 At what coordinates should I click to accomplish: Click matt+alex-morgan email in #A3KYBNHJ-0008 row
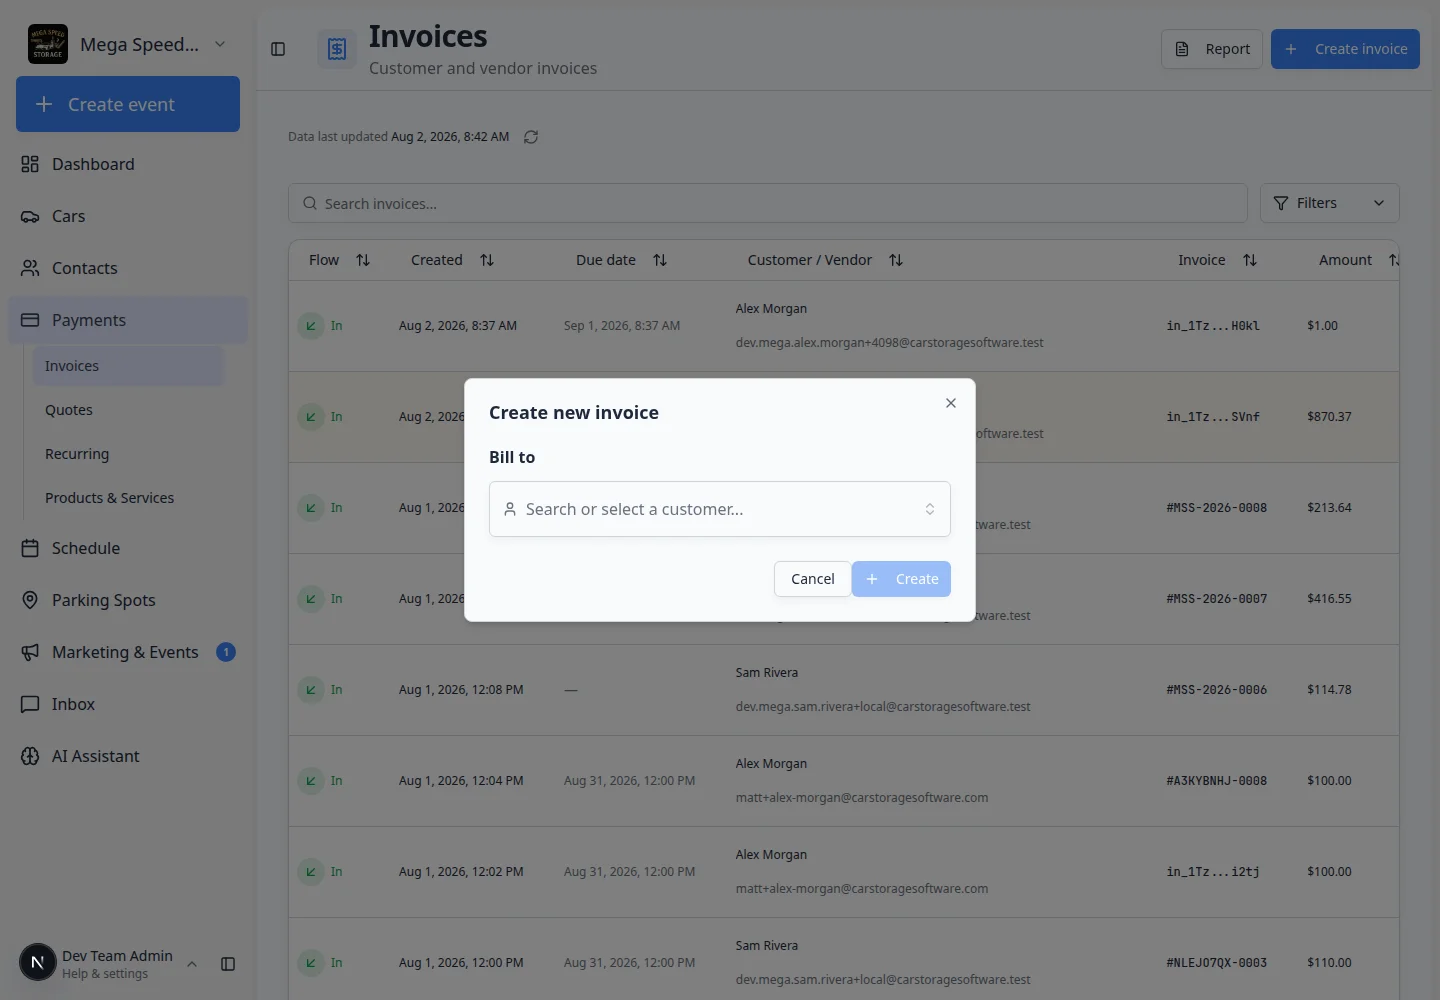(x=862, y=798)
